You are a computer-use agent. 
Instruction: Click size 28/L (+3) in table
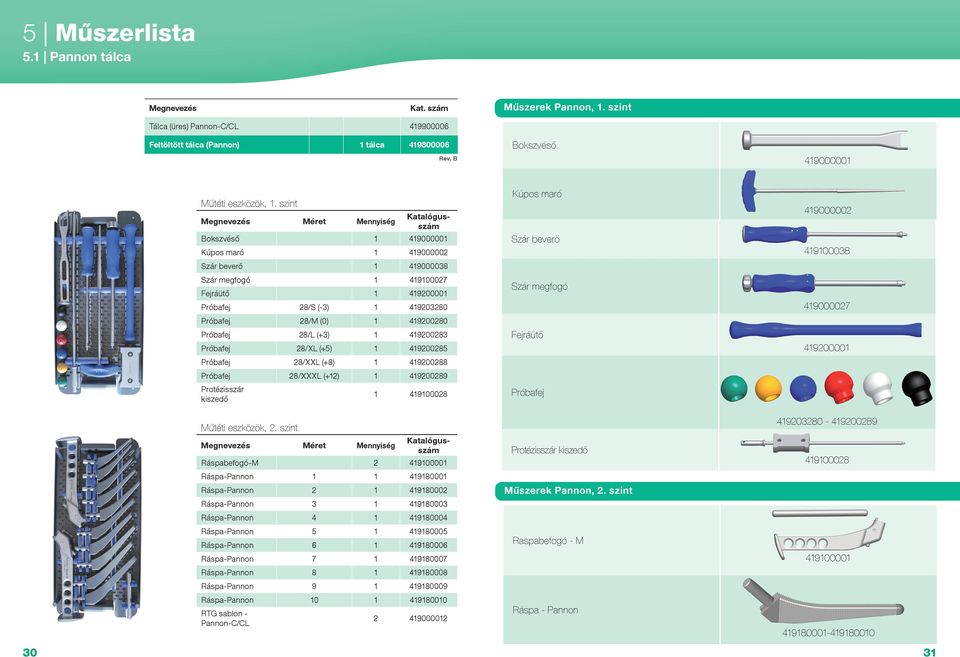[x=314, y=335]
